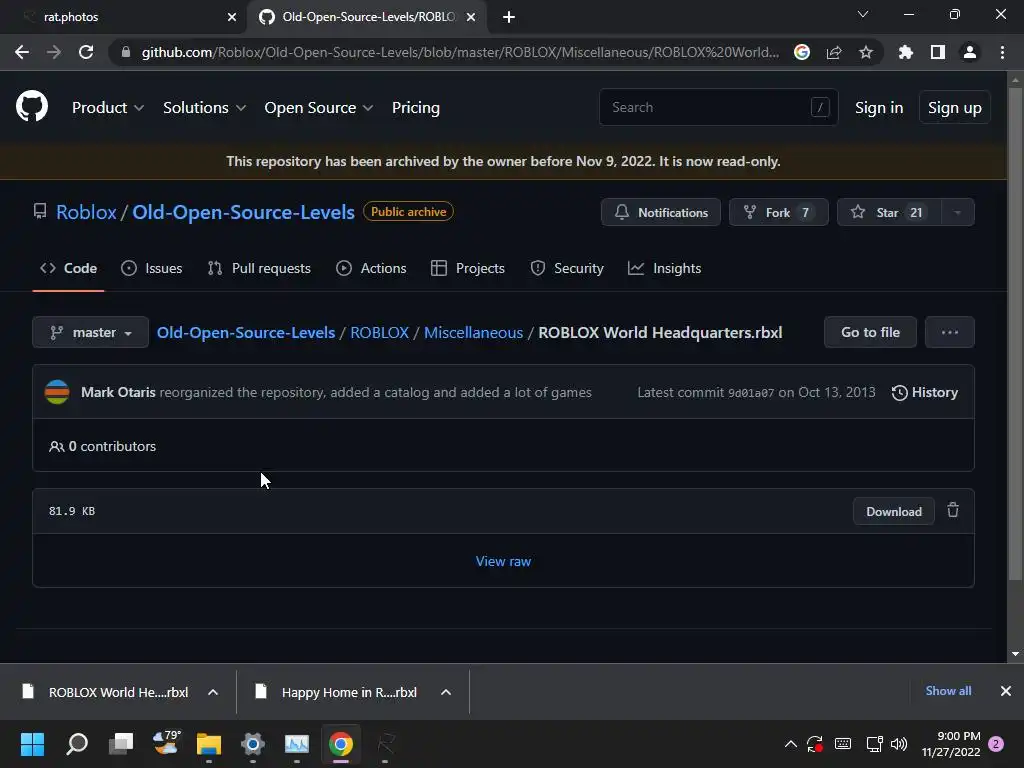Open the Star lists dropdown arrow
The width and height of the screenshot is (1024, 768).
(x=957, y=212)
